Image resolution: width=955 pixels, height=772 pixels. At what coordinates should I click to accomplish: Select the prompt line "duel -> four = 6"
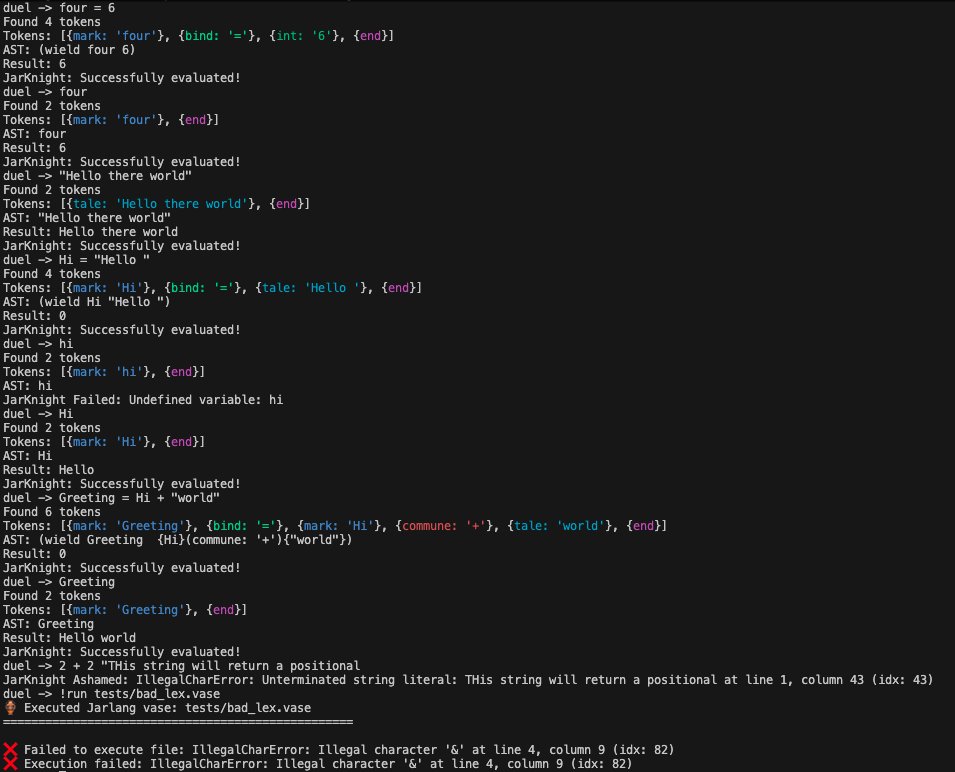[x=59, y=8]
